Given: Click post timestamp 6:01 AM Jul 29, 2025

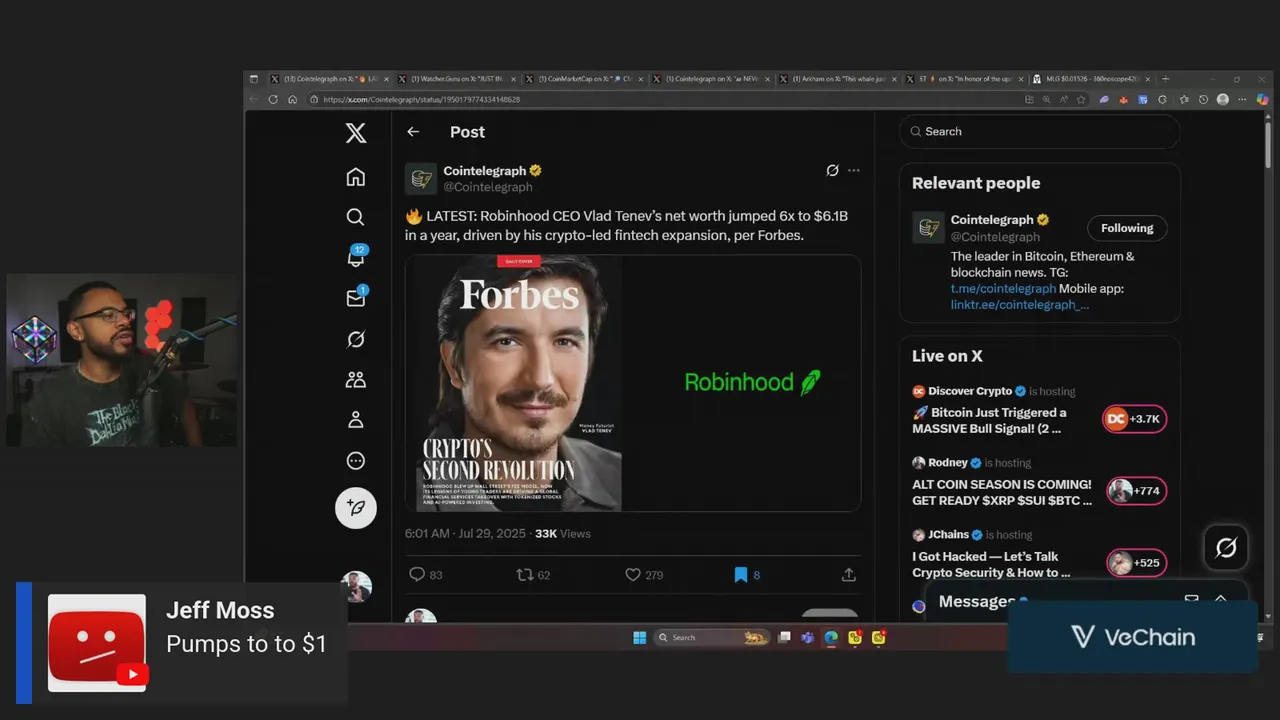Looking at the screenshot, I should point(466,534).
